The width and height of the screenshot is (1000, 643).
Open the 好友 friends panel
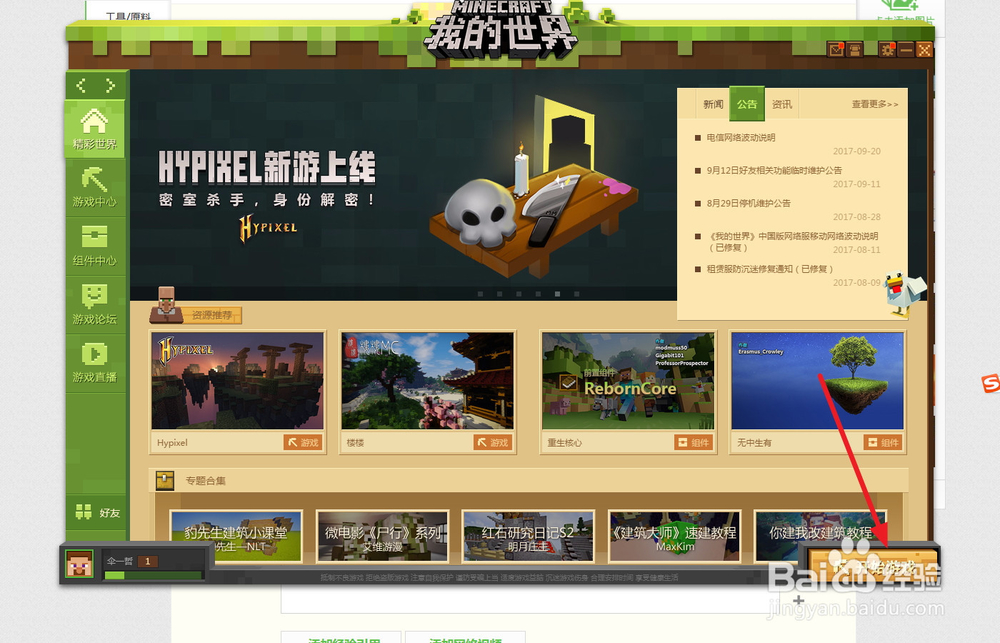point(97,512)
